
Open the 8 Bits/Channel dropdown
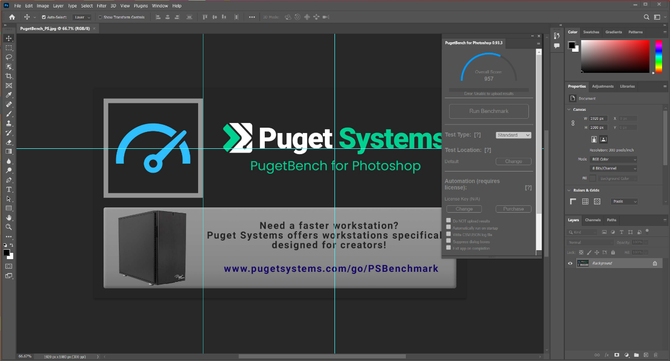(614, 168)
